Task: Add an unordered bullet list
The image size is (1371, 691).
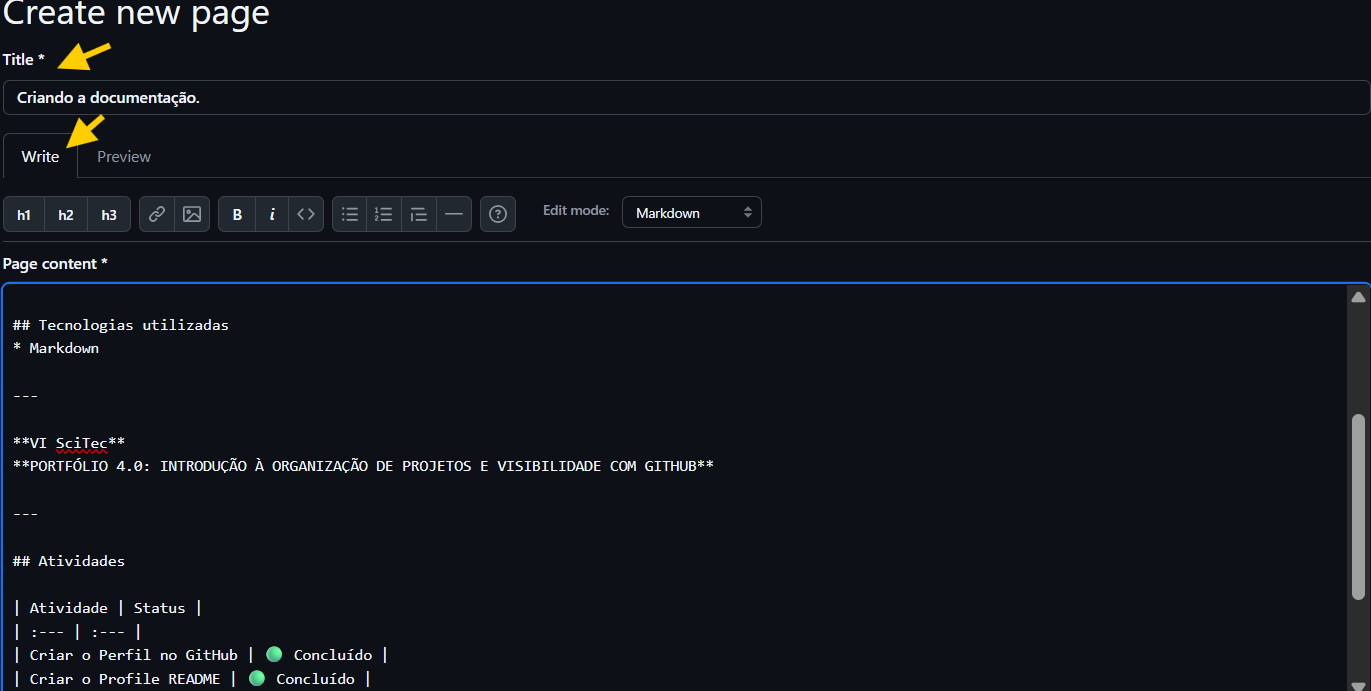Action: coord(350,214)
